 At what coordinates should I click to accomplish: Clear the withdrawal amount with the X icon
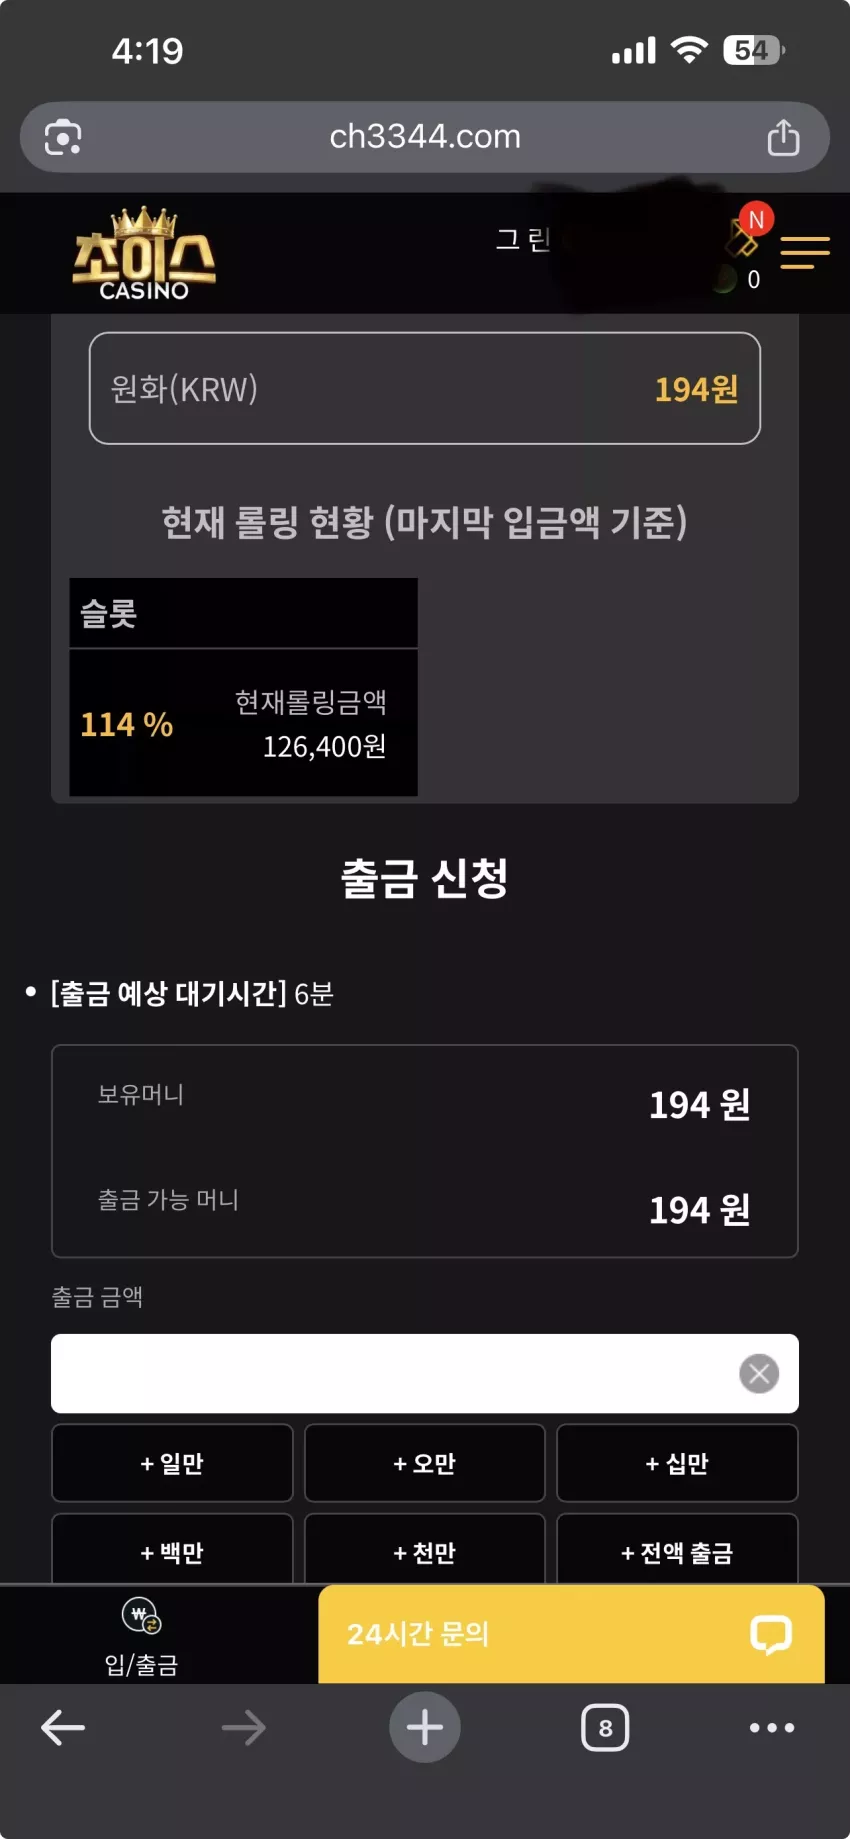[x=759, y=1373]
